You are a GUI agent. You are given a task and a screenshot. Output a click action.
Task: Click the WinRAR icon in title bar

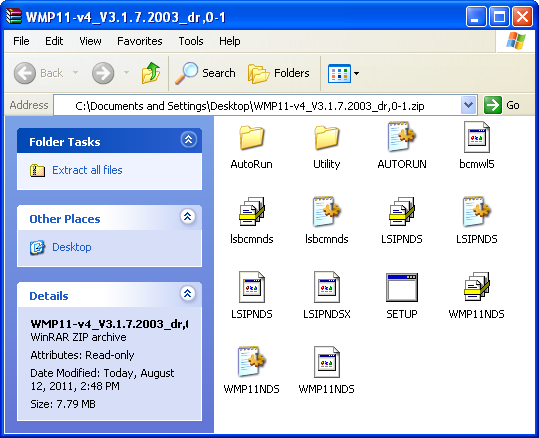click(14, 16)
